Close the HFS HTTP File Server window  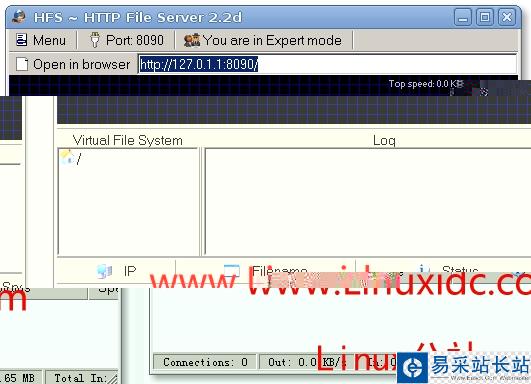[507, 17]
